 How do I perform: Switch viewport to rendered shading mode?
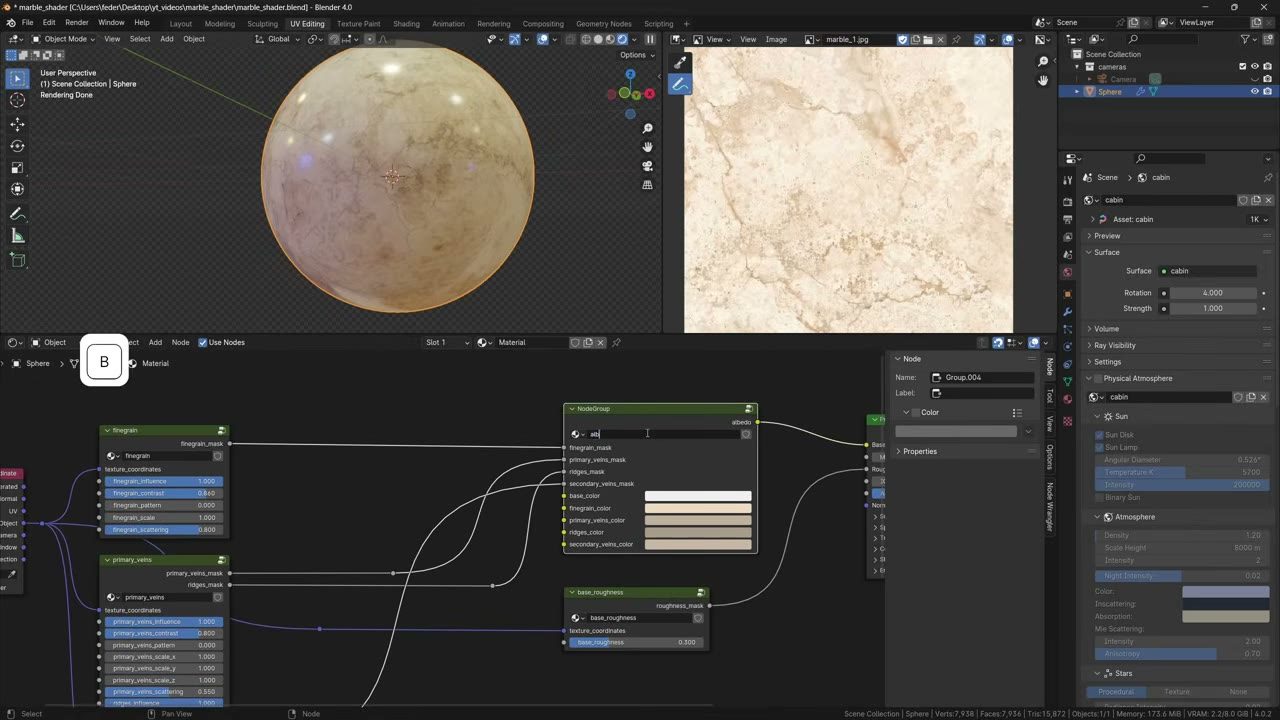[x=622, y=39]
